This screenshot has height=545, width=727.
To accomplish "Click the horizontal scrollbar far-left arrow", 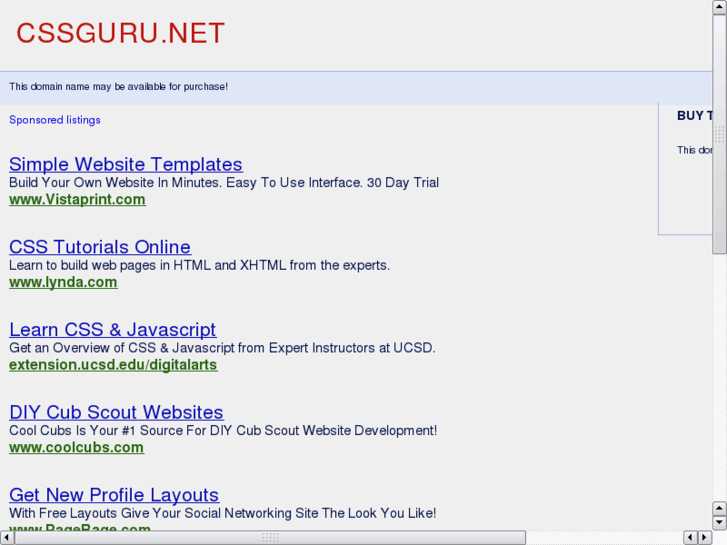I will 7,538.
